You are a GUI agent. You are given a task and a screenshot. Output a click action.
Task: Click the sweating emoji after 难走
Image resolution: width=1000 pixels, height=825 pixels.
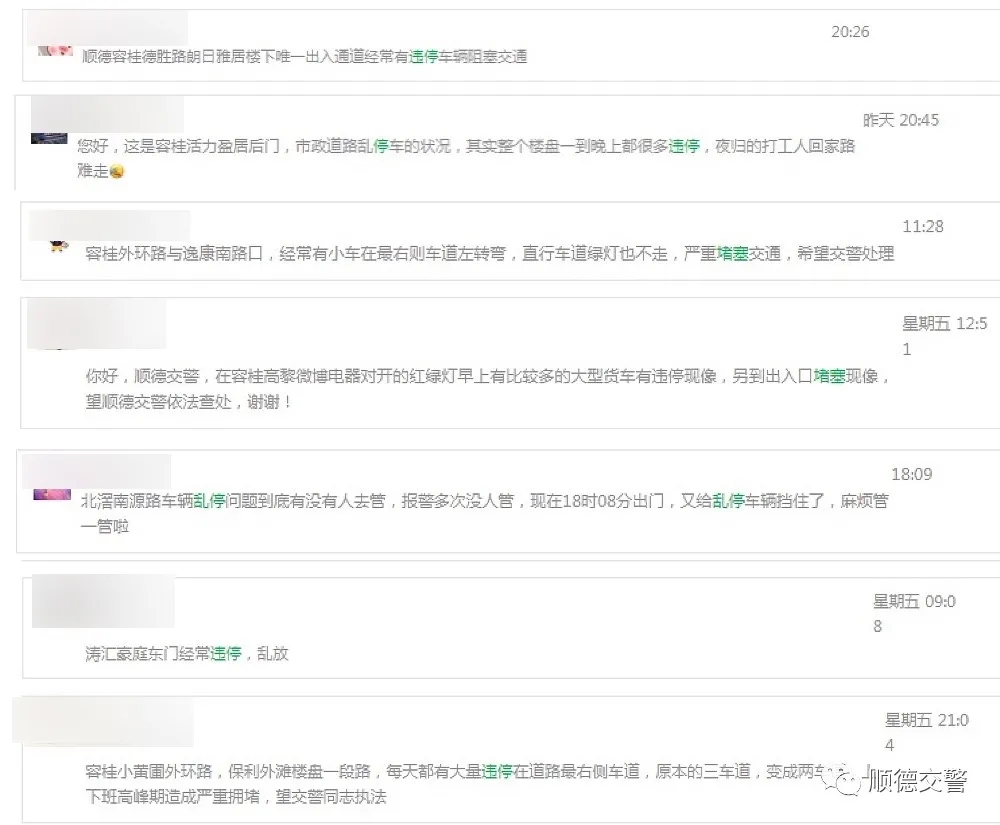click(x=117, y=172)
